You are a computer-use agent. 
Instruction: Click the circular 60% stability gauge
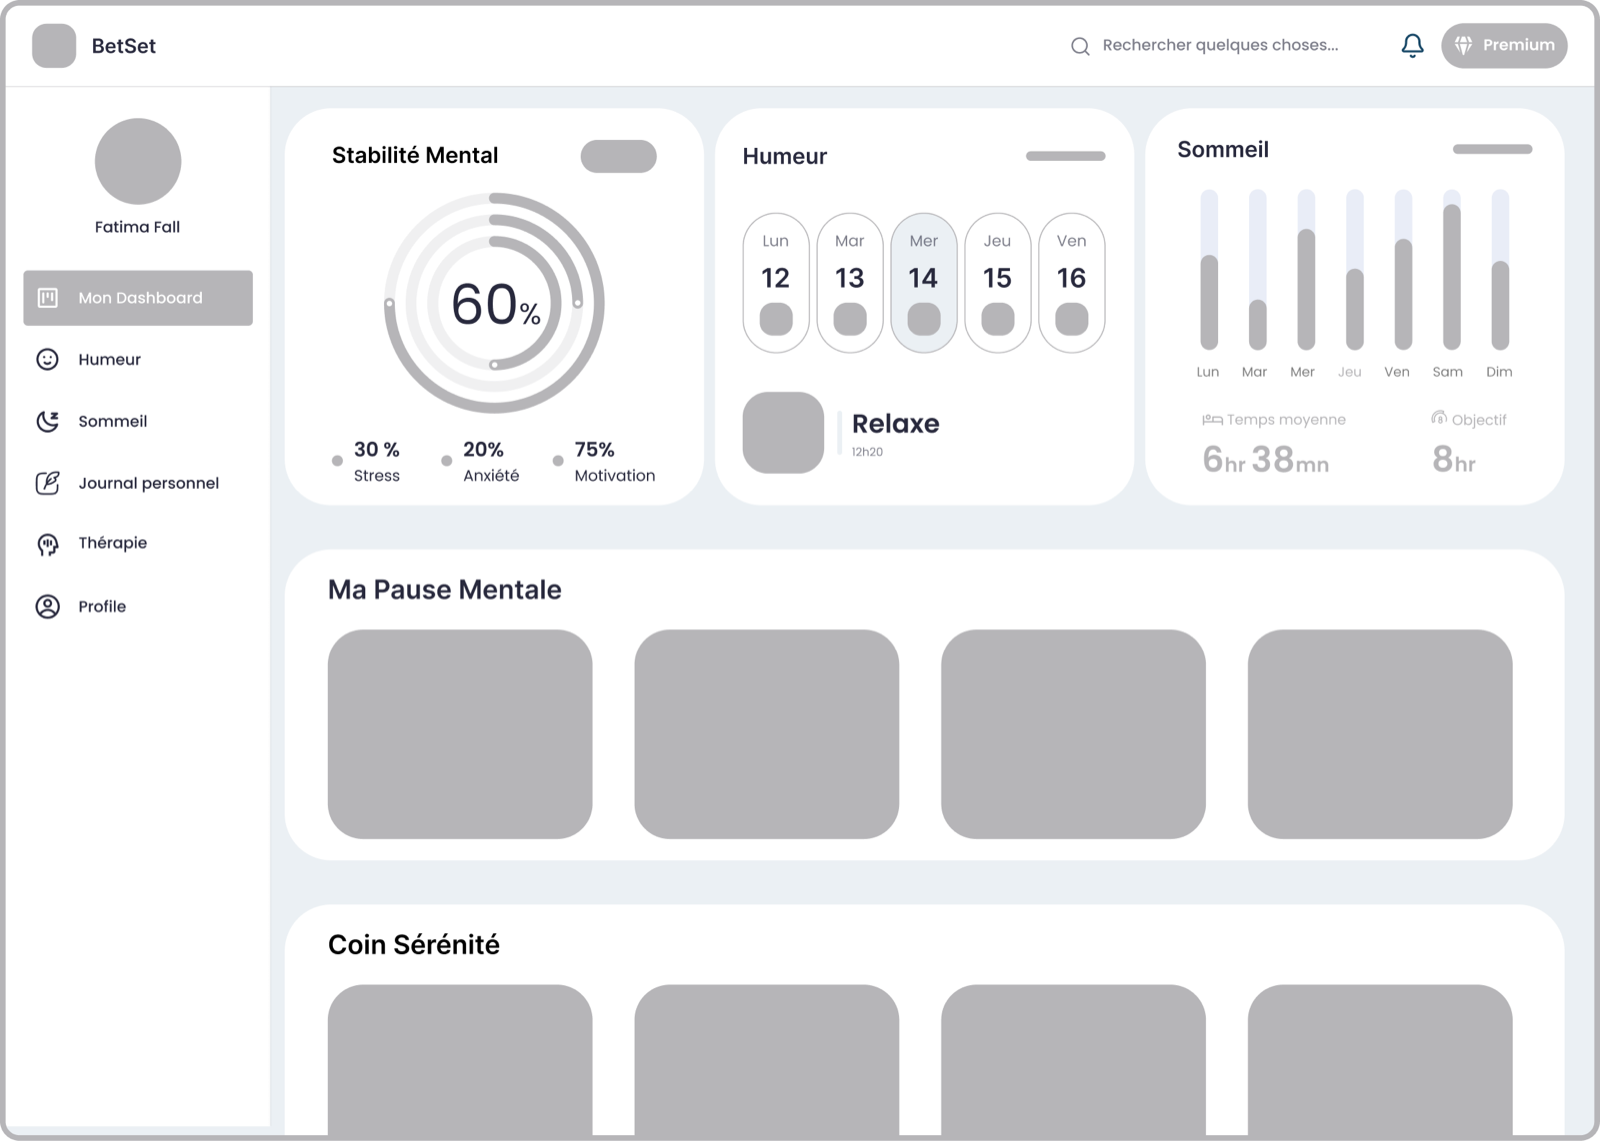pos(494,303)
